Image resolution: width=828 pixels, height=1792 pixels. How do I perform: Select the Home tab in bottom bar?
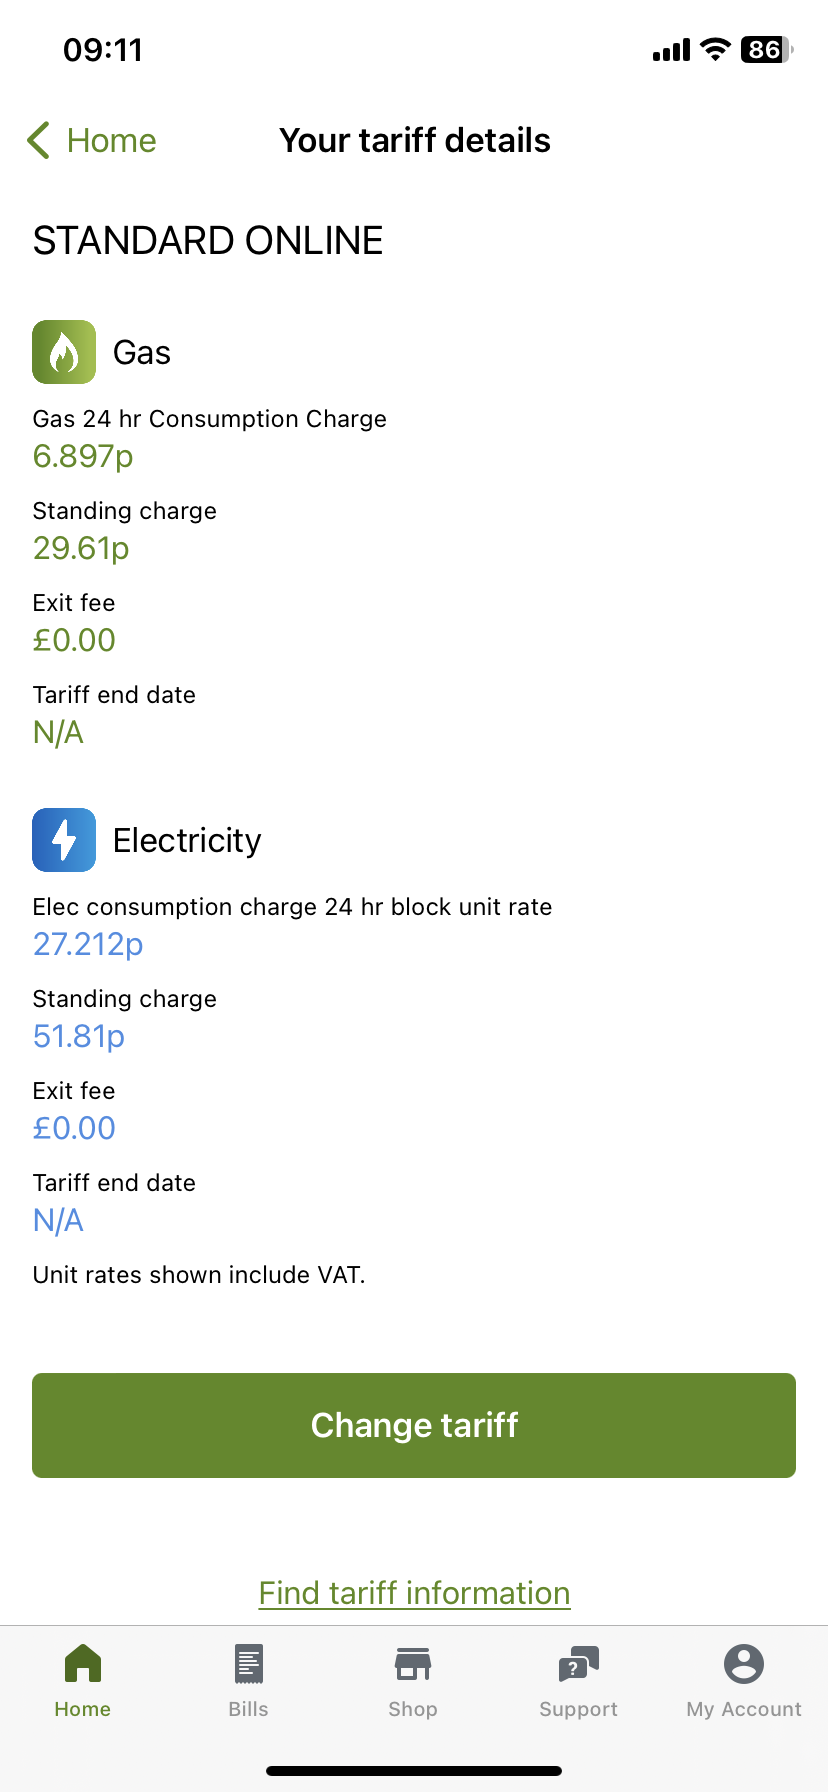tap(83, 1680)
